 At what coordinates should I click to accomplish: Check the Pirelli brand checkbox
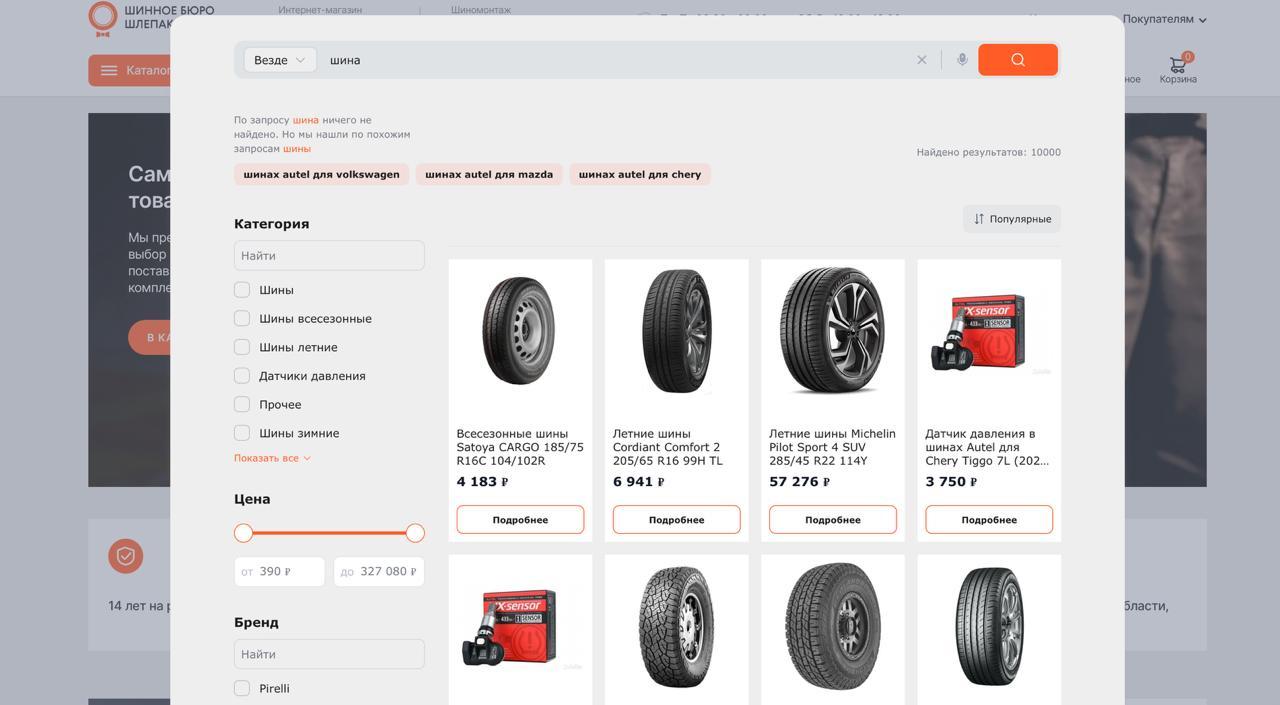tap(242, 688)
